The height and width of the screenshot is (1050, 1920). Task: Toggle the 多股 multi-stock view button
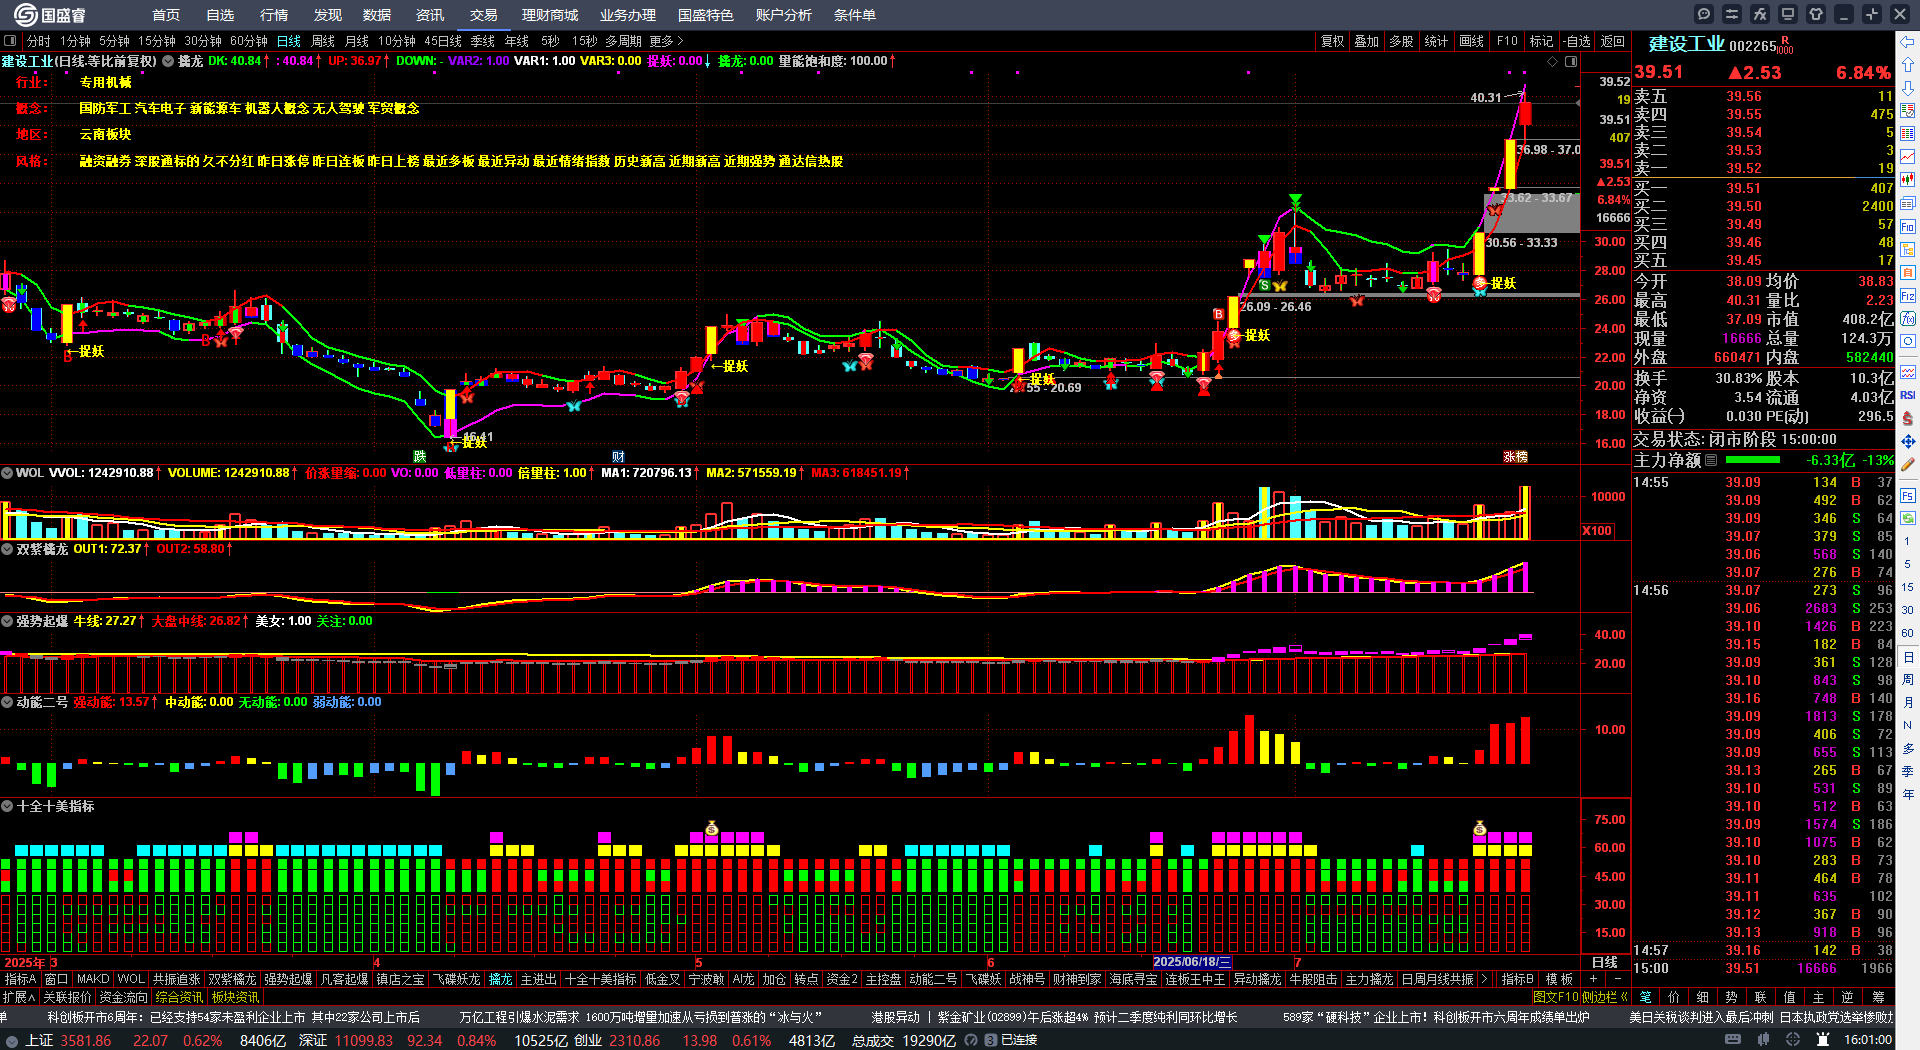(x=1401, y=41)
